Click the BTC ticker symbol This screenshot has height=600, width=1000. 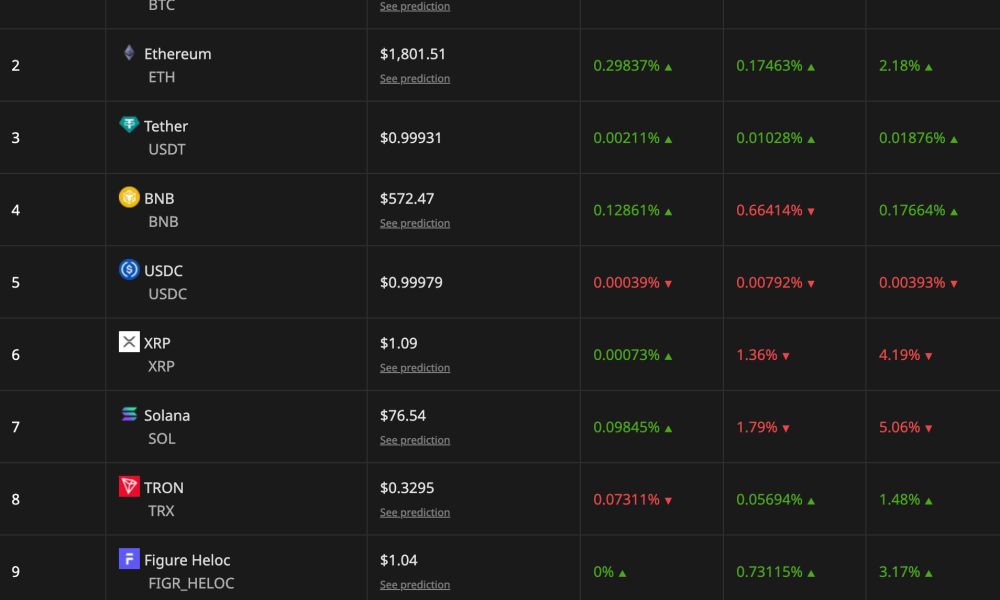161,6
